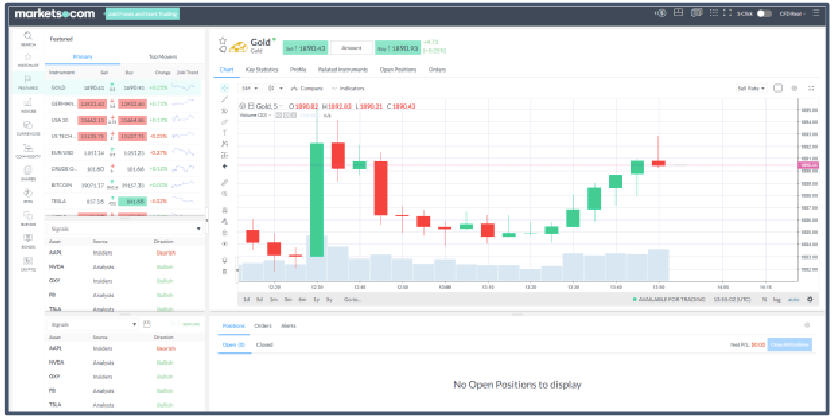This screenshot has height=420, width=834.
Task: Click the chart fullscreen icon
Action: [810, 88]
